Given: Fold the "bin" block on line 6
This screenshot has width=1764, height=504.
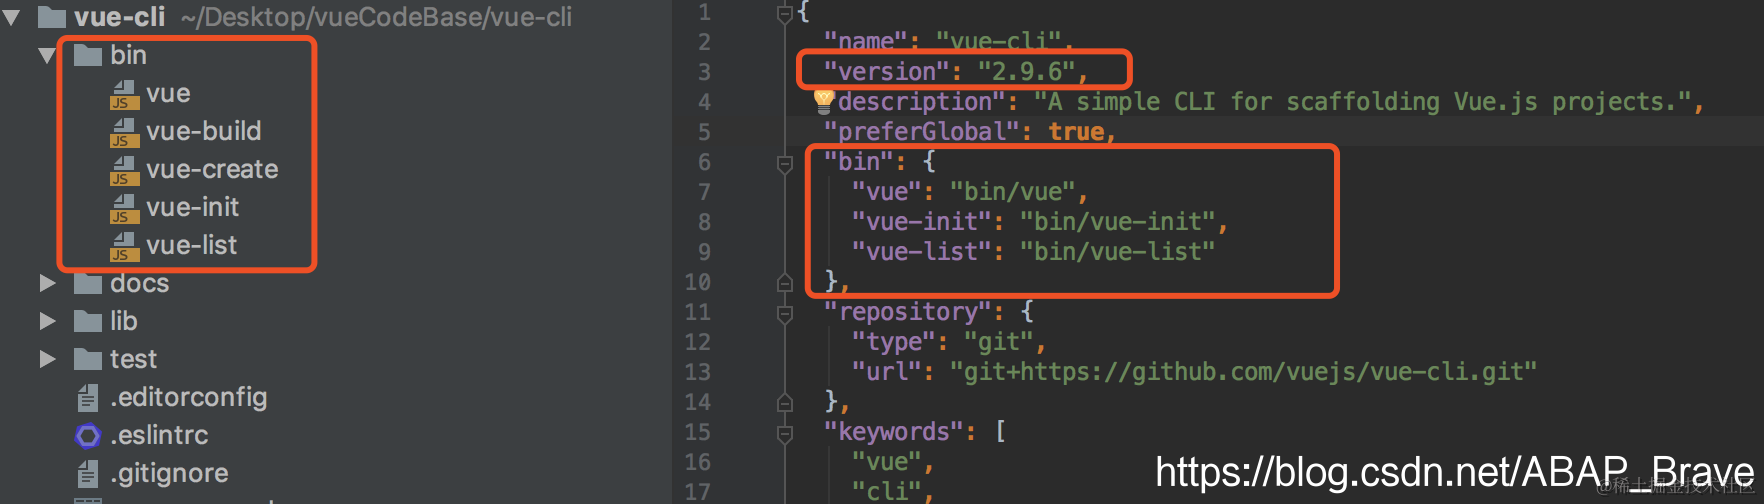Looking at the screenshot, I should tap(785, 163).
